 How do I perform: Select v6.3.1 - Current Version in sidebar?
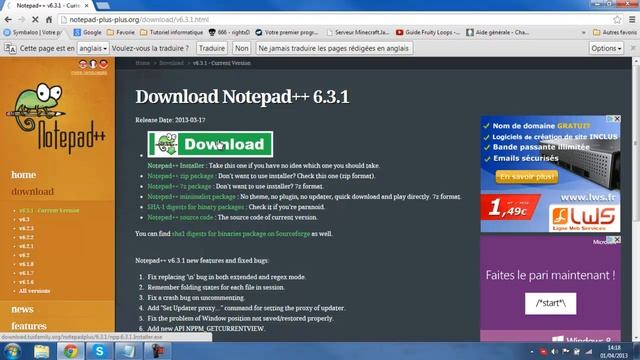(x=49, y=210)
